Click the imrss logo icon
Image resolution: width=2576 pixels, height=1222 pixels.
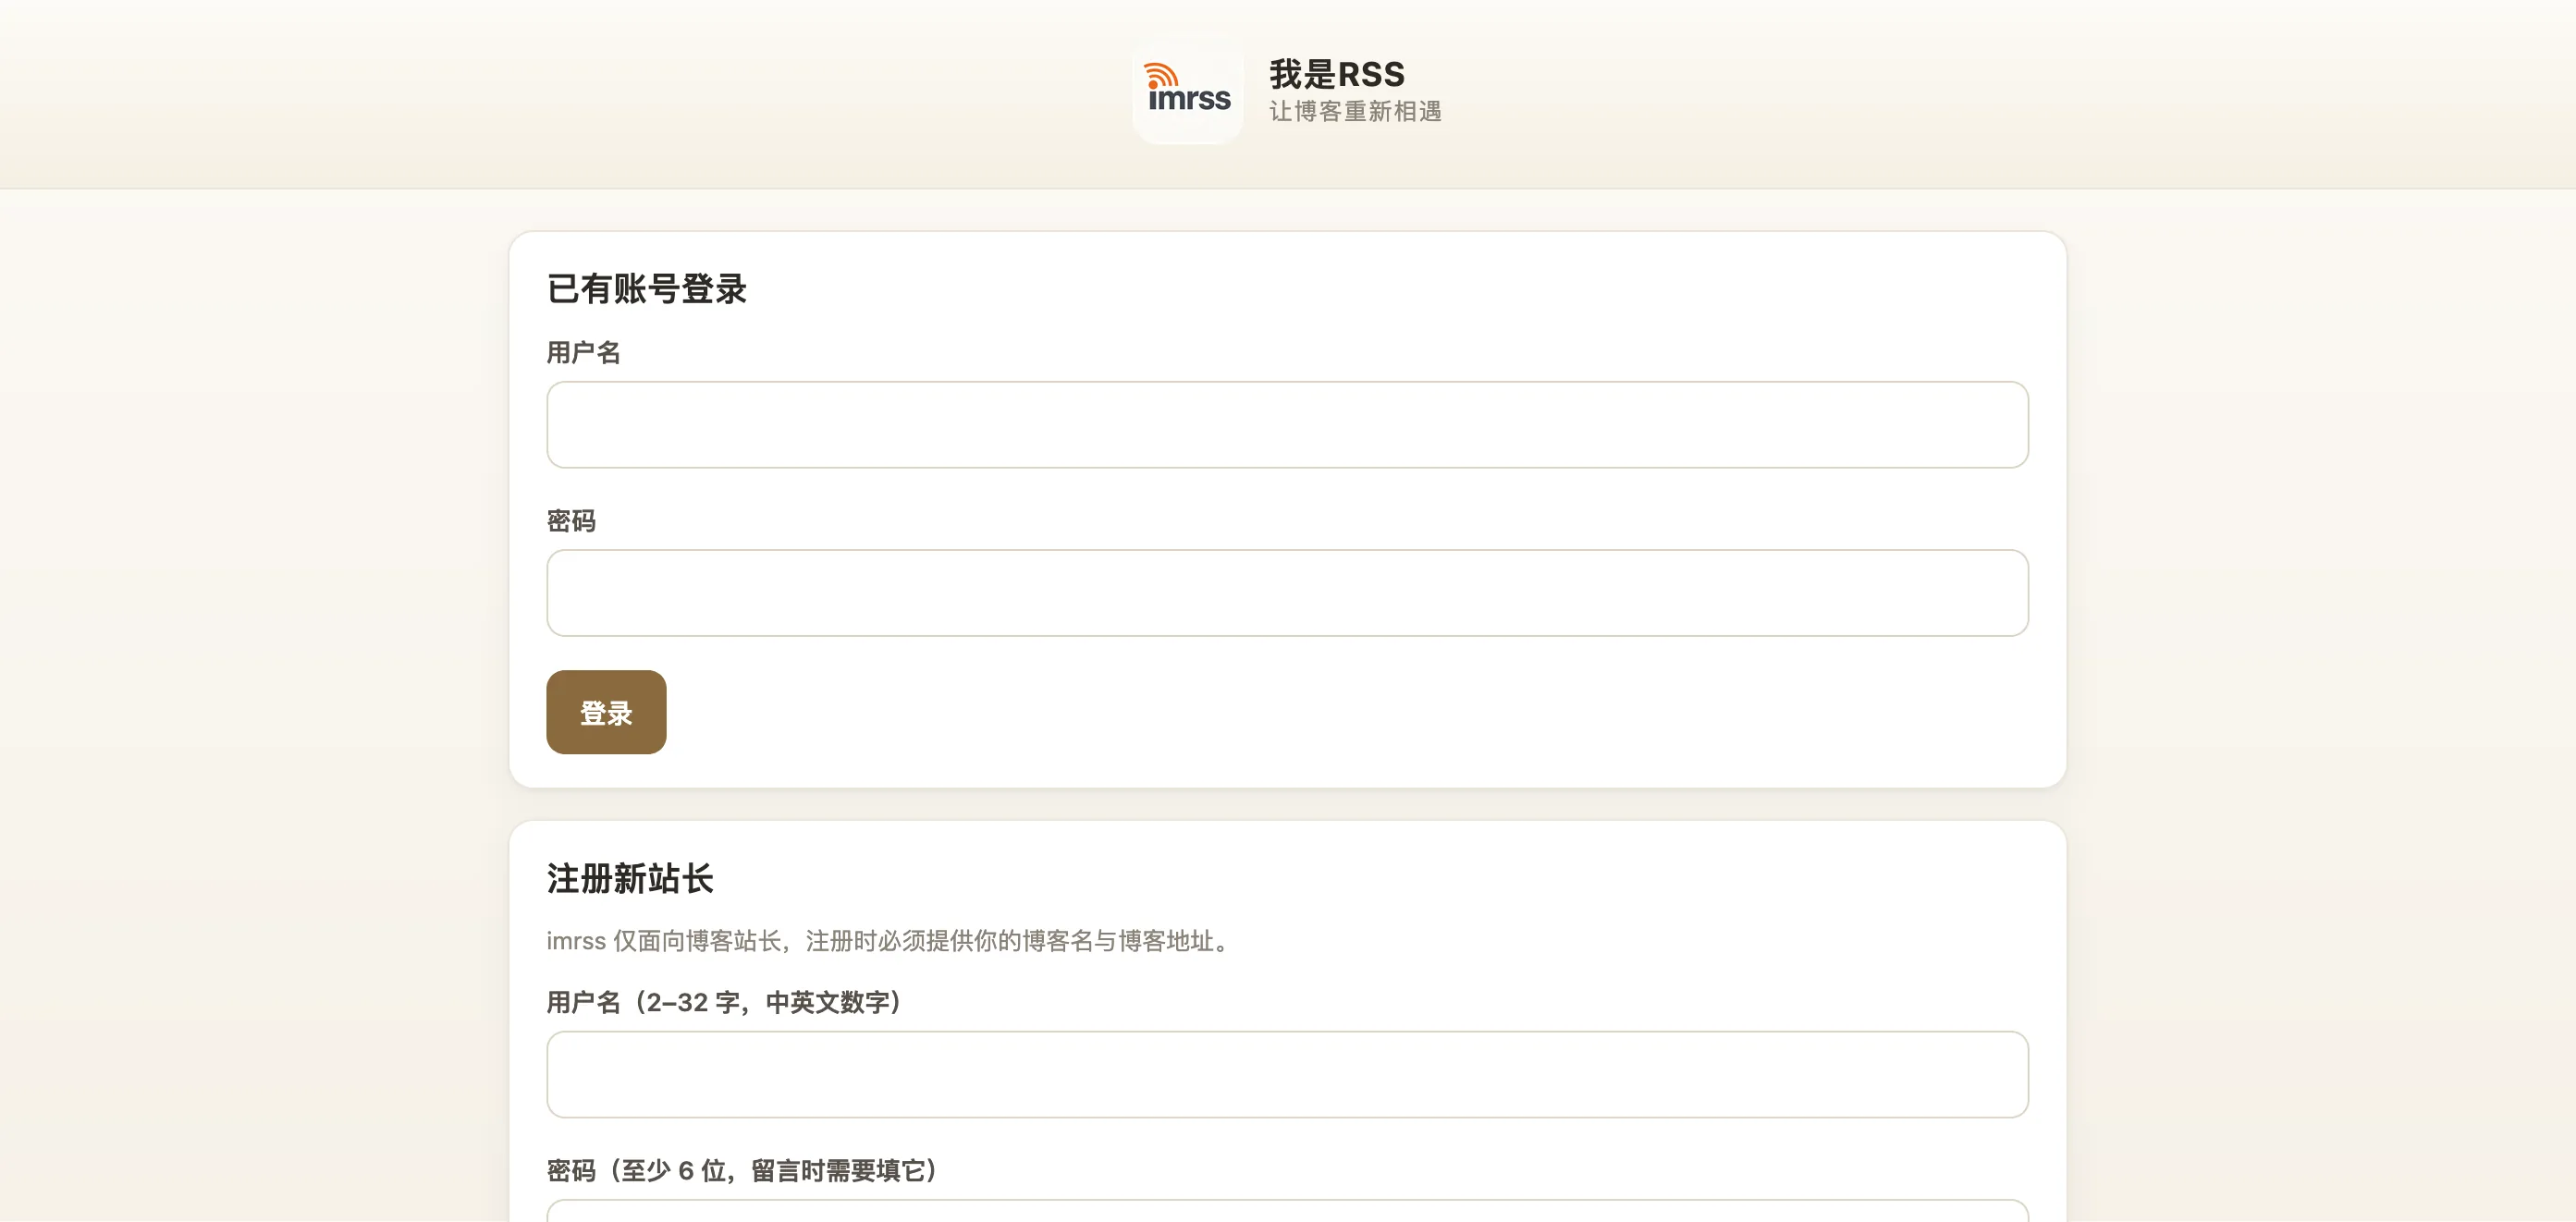click(x=1187, y=90)
